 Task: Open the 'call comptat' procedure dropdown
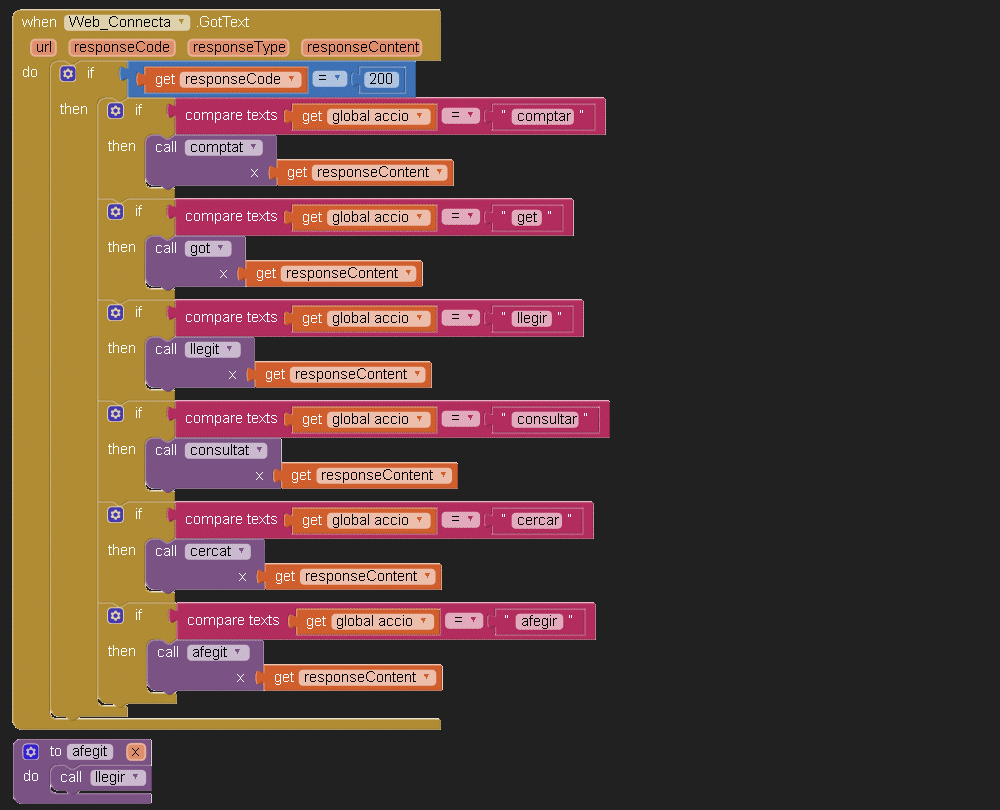point(254,148)
